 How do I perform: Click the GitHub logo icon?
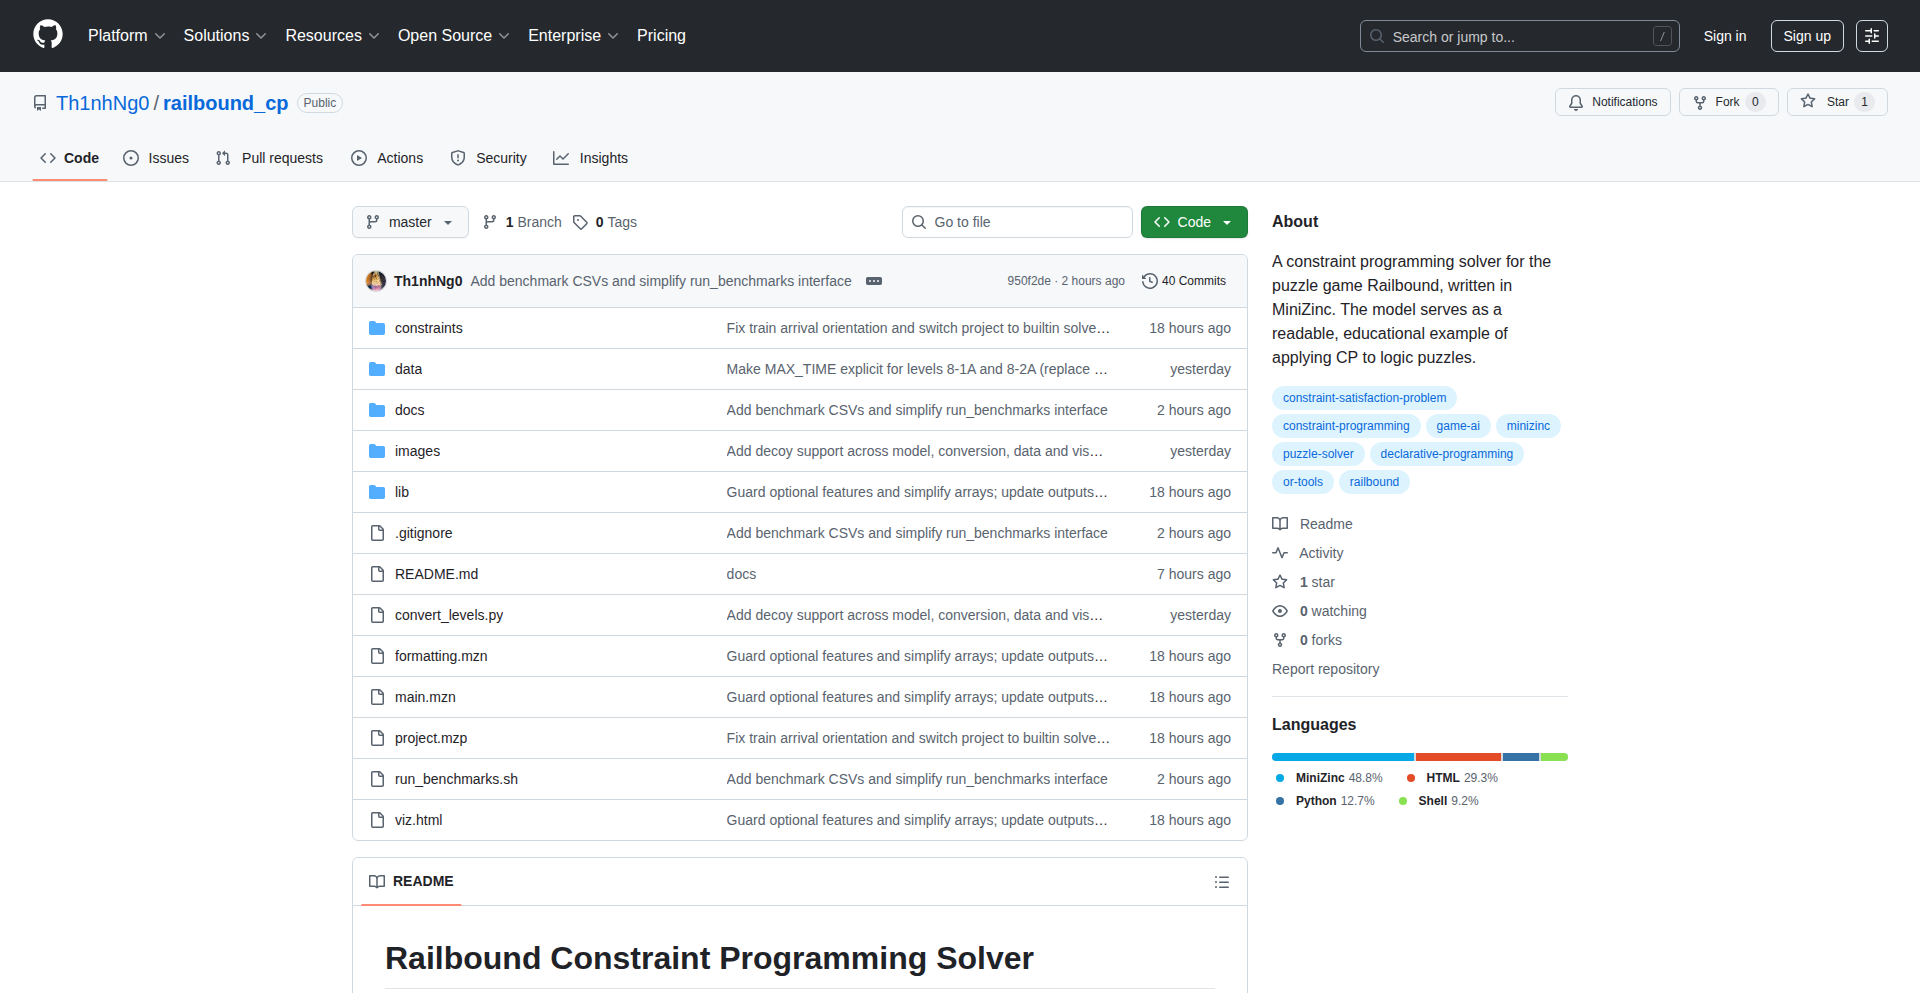pos(48,35)
